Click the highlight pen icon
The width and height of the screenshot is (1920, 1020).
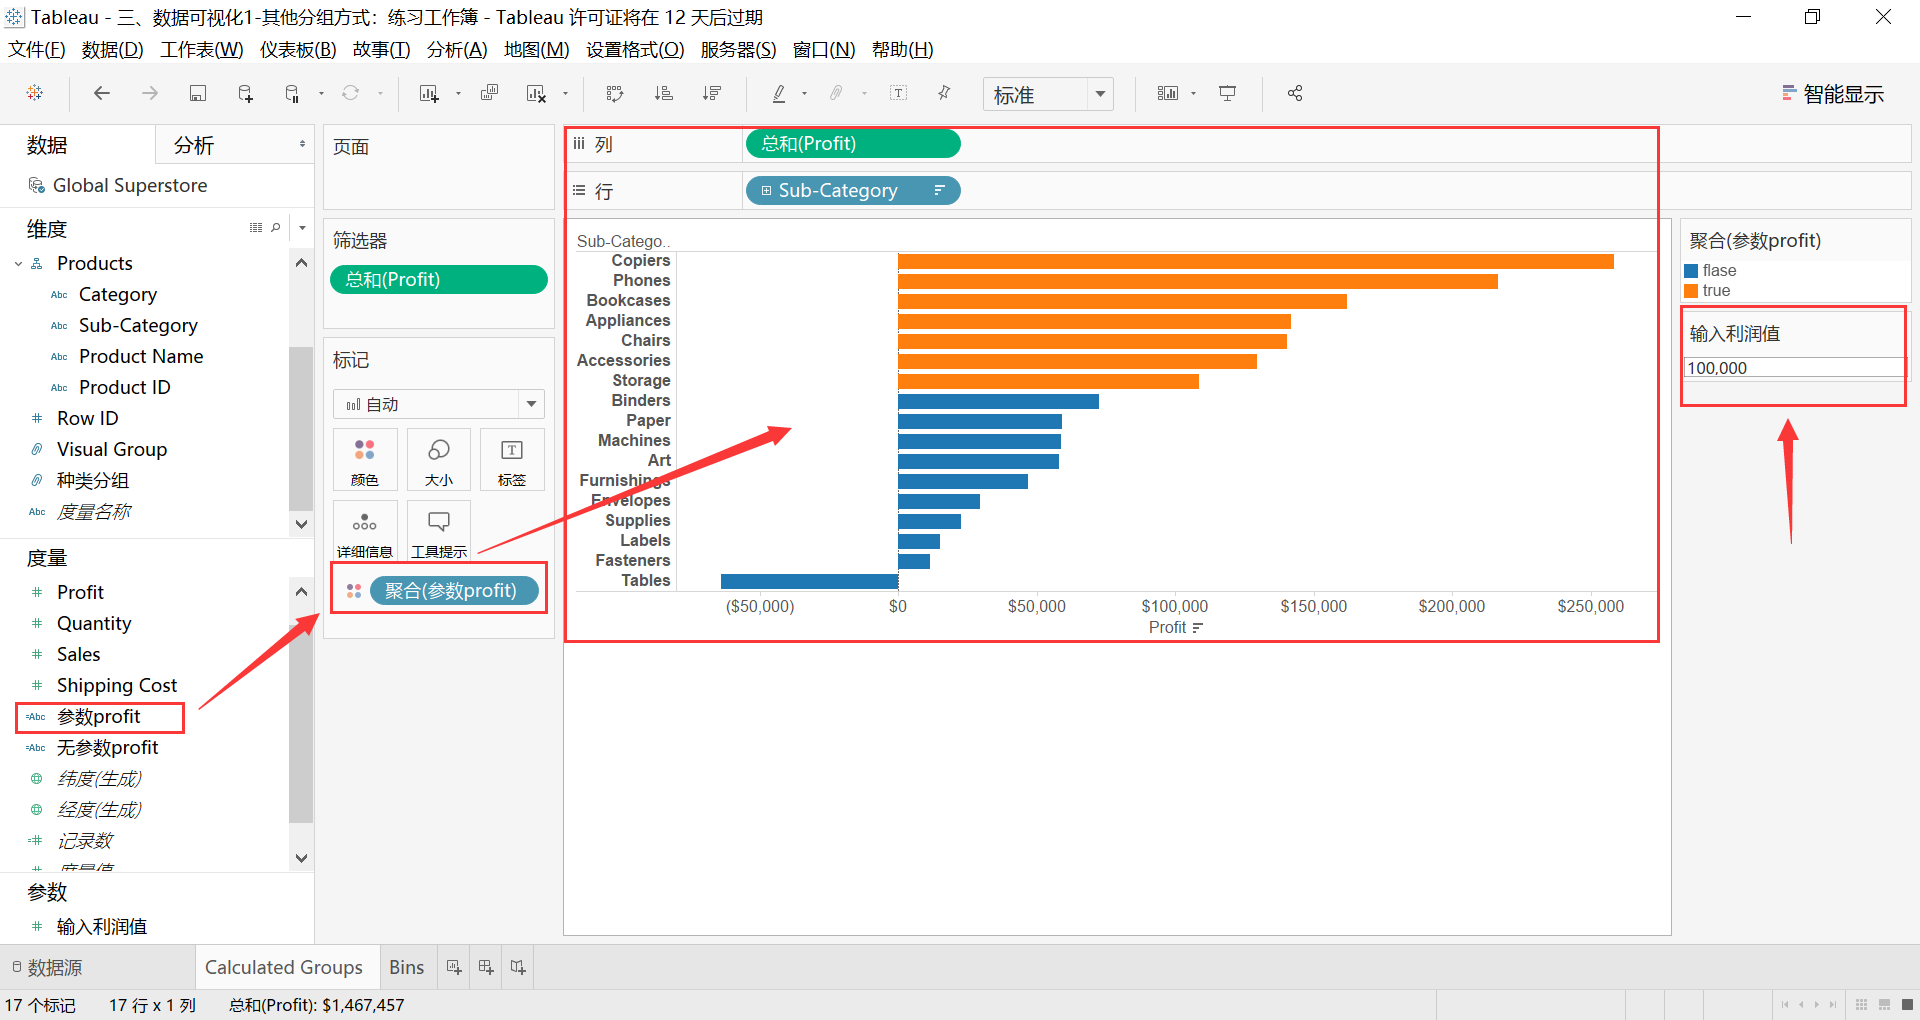[x=779, y=93]
